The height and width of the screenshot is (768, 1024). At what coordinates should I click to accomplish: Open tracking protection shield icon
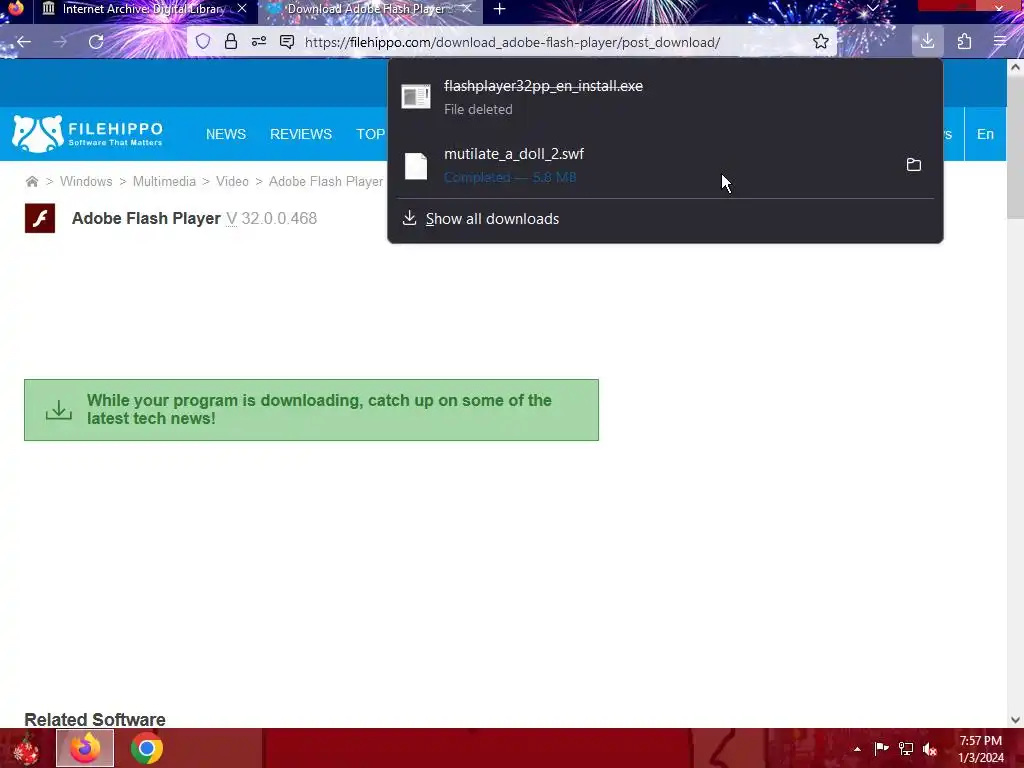pyautogui.click(x=203, y=42)
